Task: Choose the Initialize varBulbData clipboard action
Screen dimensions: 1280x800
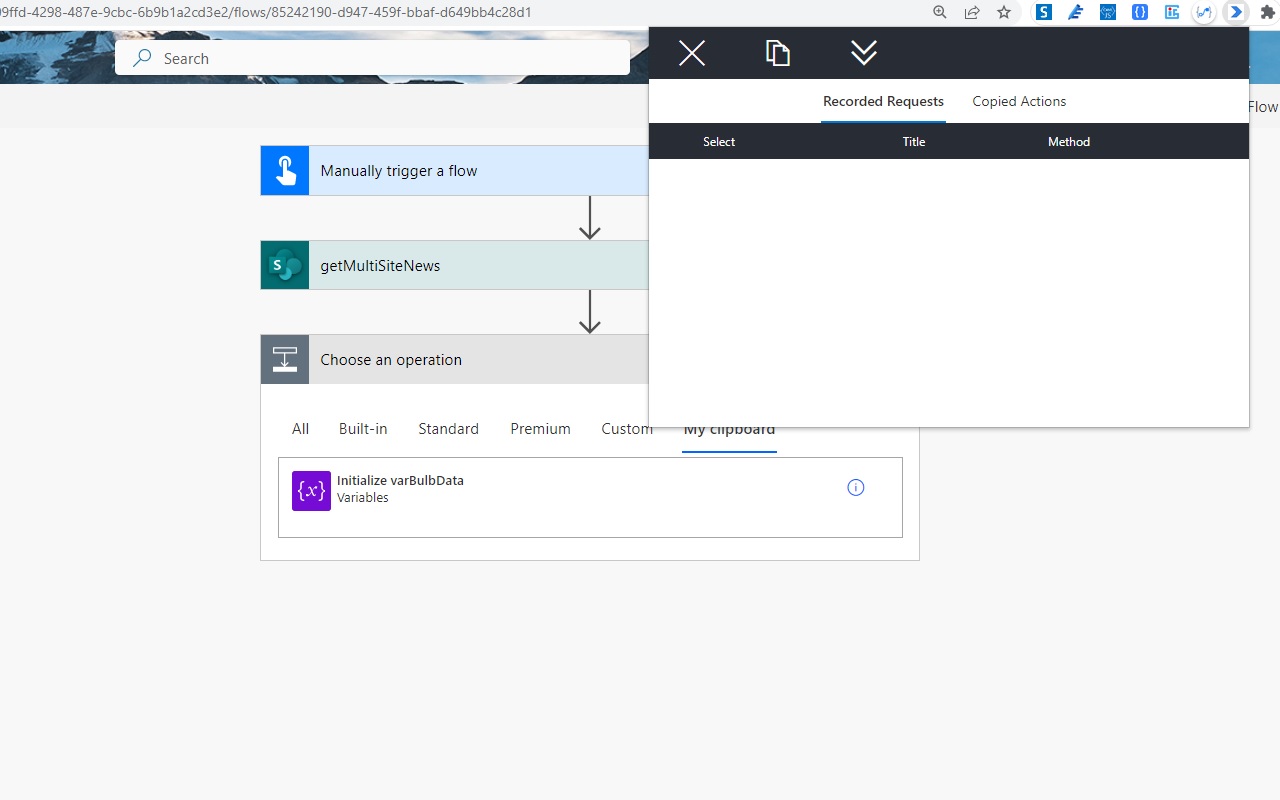Action: point(590,498)
